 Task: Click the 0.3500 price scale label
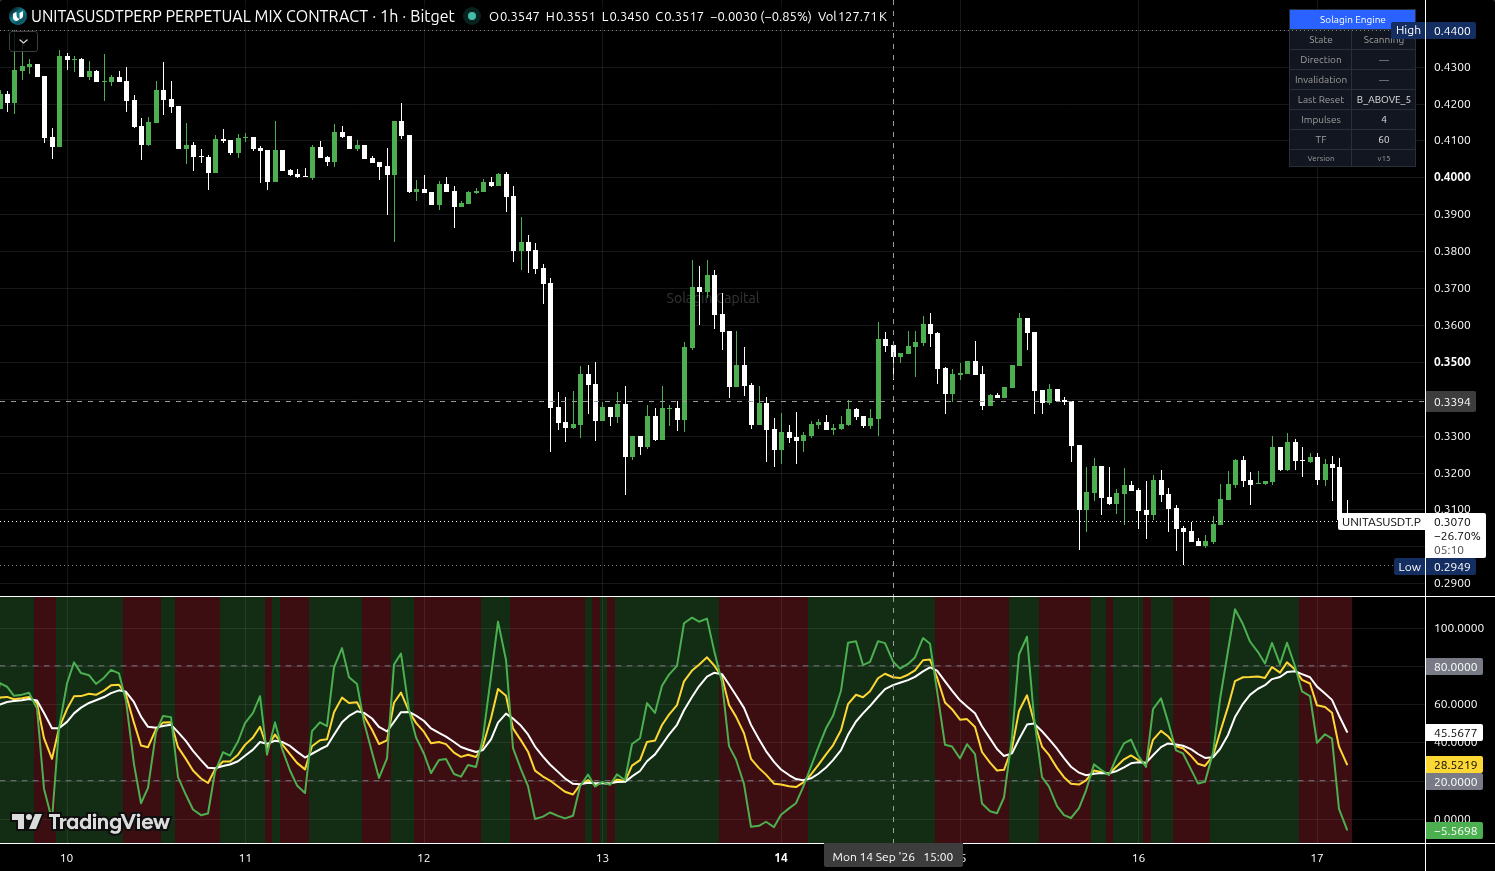1452,362
